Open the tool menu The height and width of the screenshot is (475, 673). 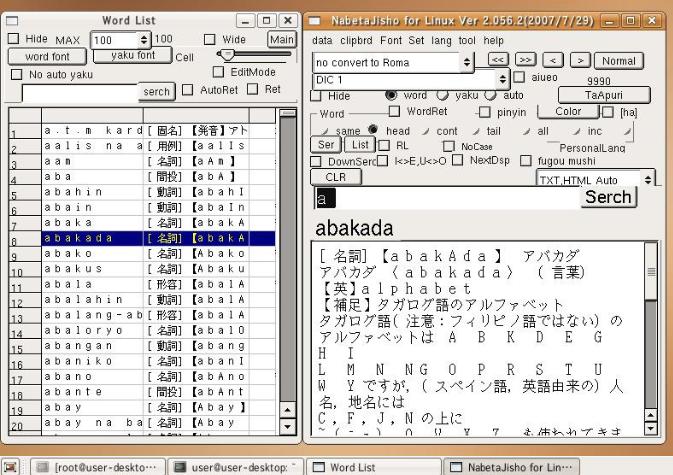(x=467, y=40)
